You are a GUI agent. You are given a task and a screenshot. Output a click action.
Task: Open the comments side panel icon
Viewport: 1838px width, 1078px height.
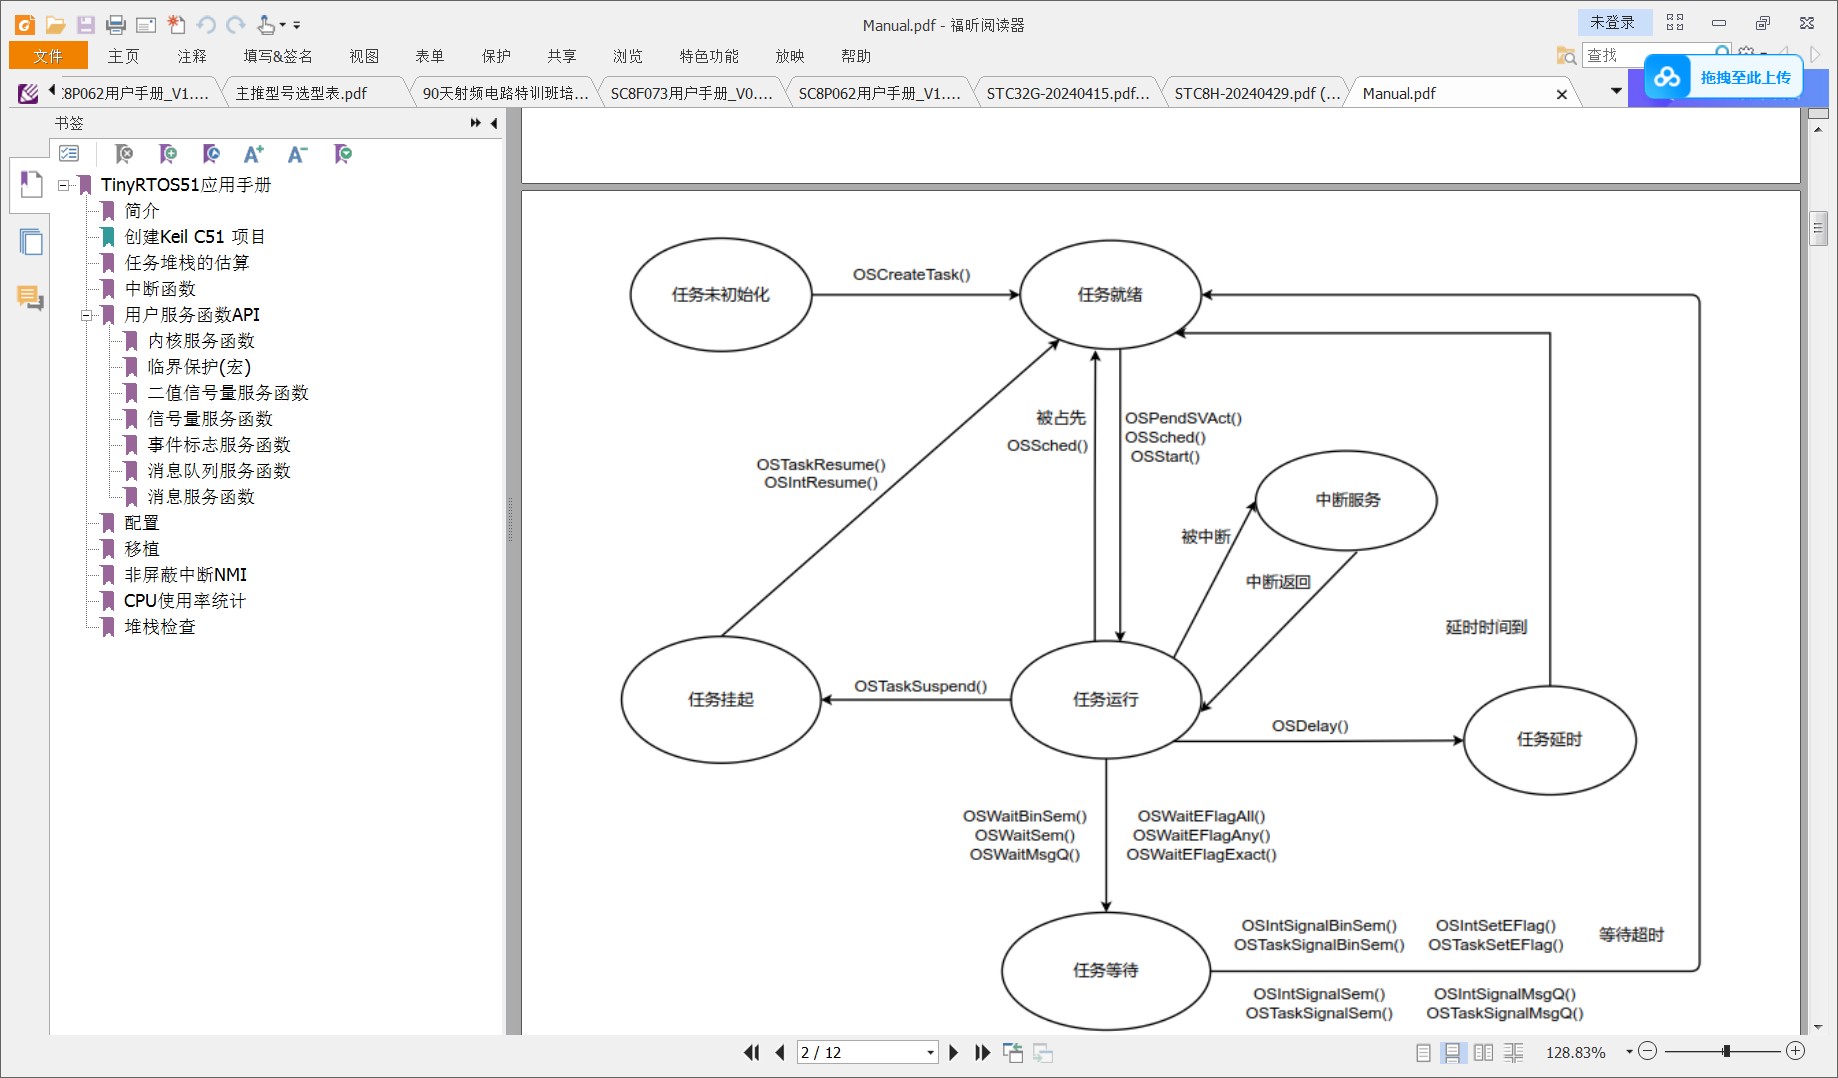tap(30, 297)
